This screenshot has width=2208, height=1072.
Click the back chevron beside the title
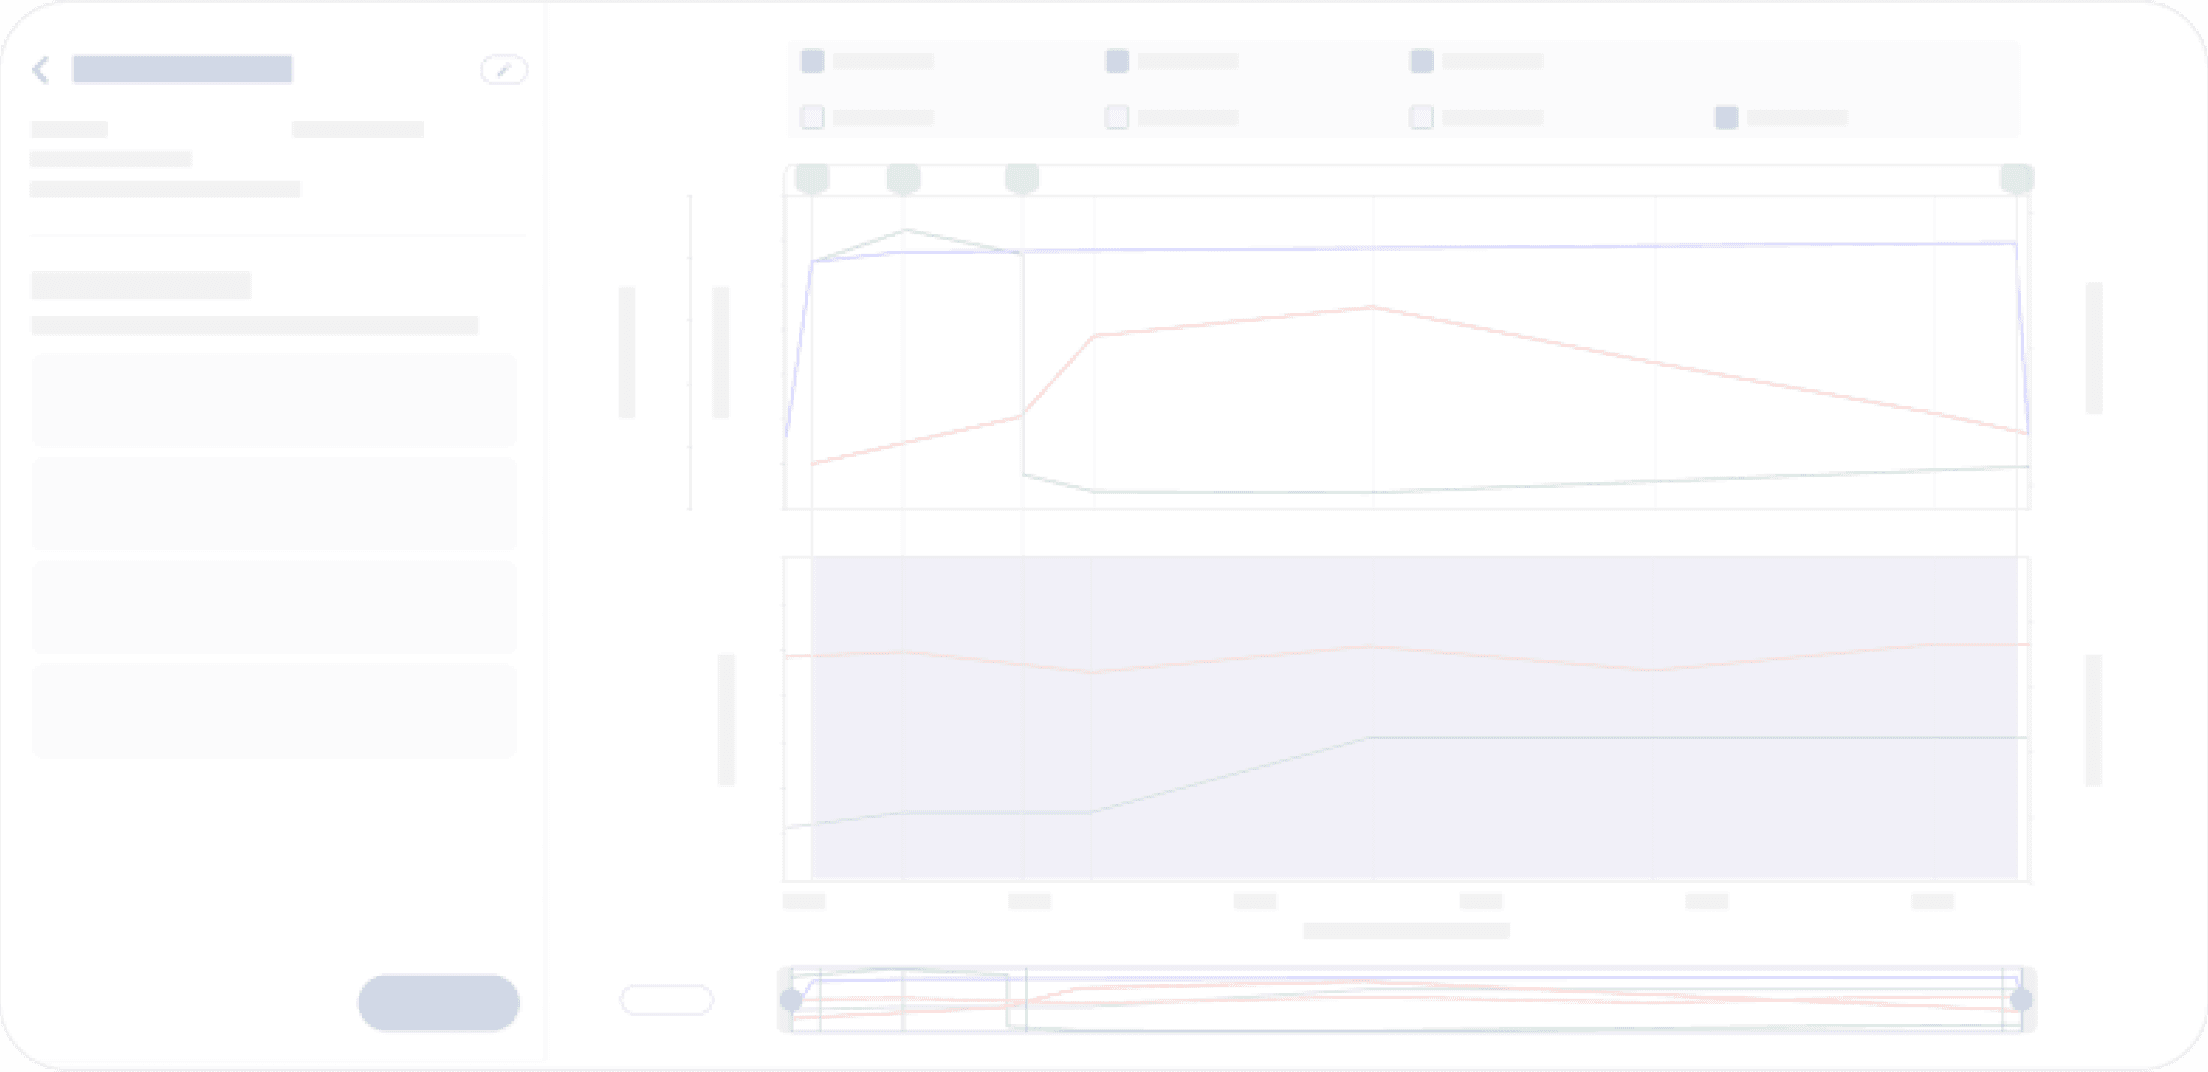tap(41, 70)
